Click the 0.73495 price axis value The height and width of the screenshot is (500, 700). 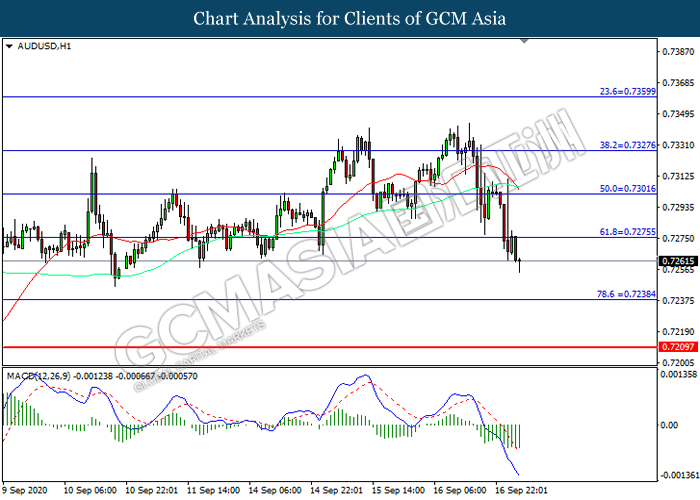(678, 114)
